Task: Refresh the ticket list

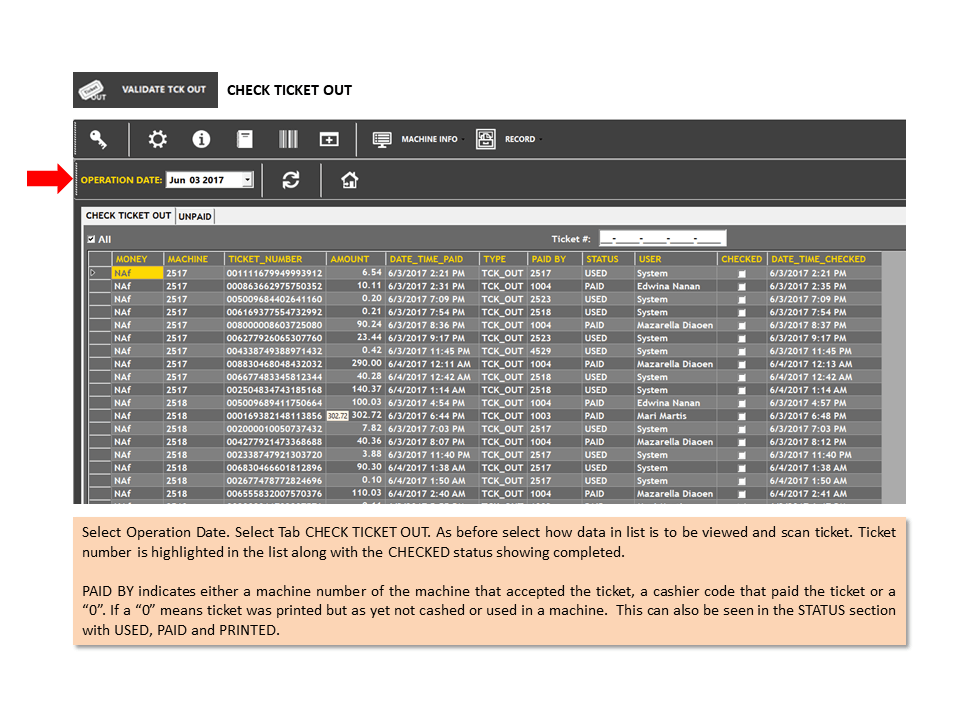Action: tap(291, 180)
